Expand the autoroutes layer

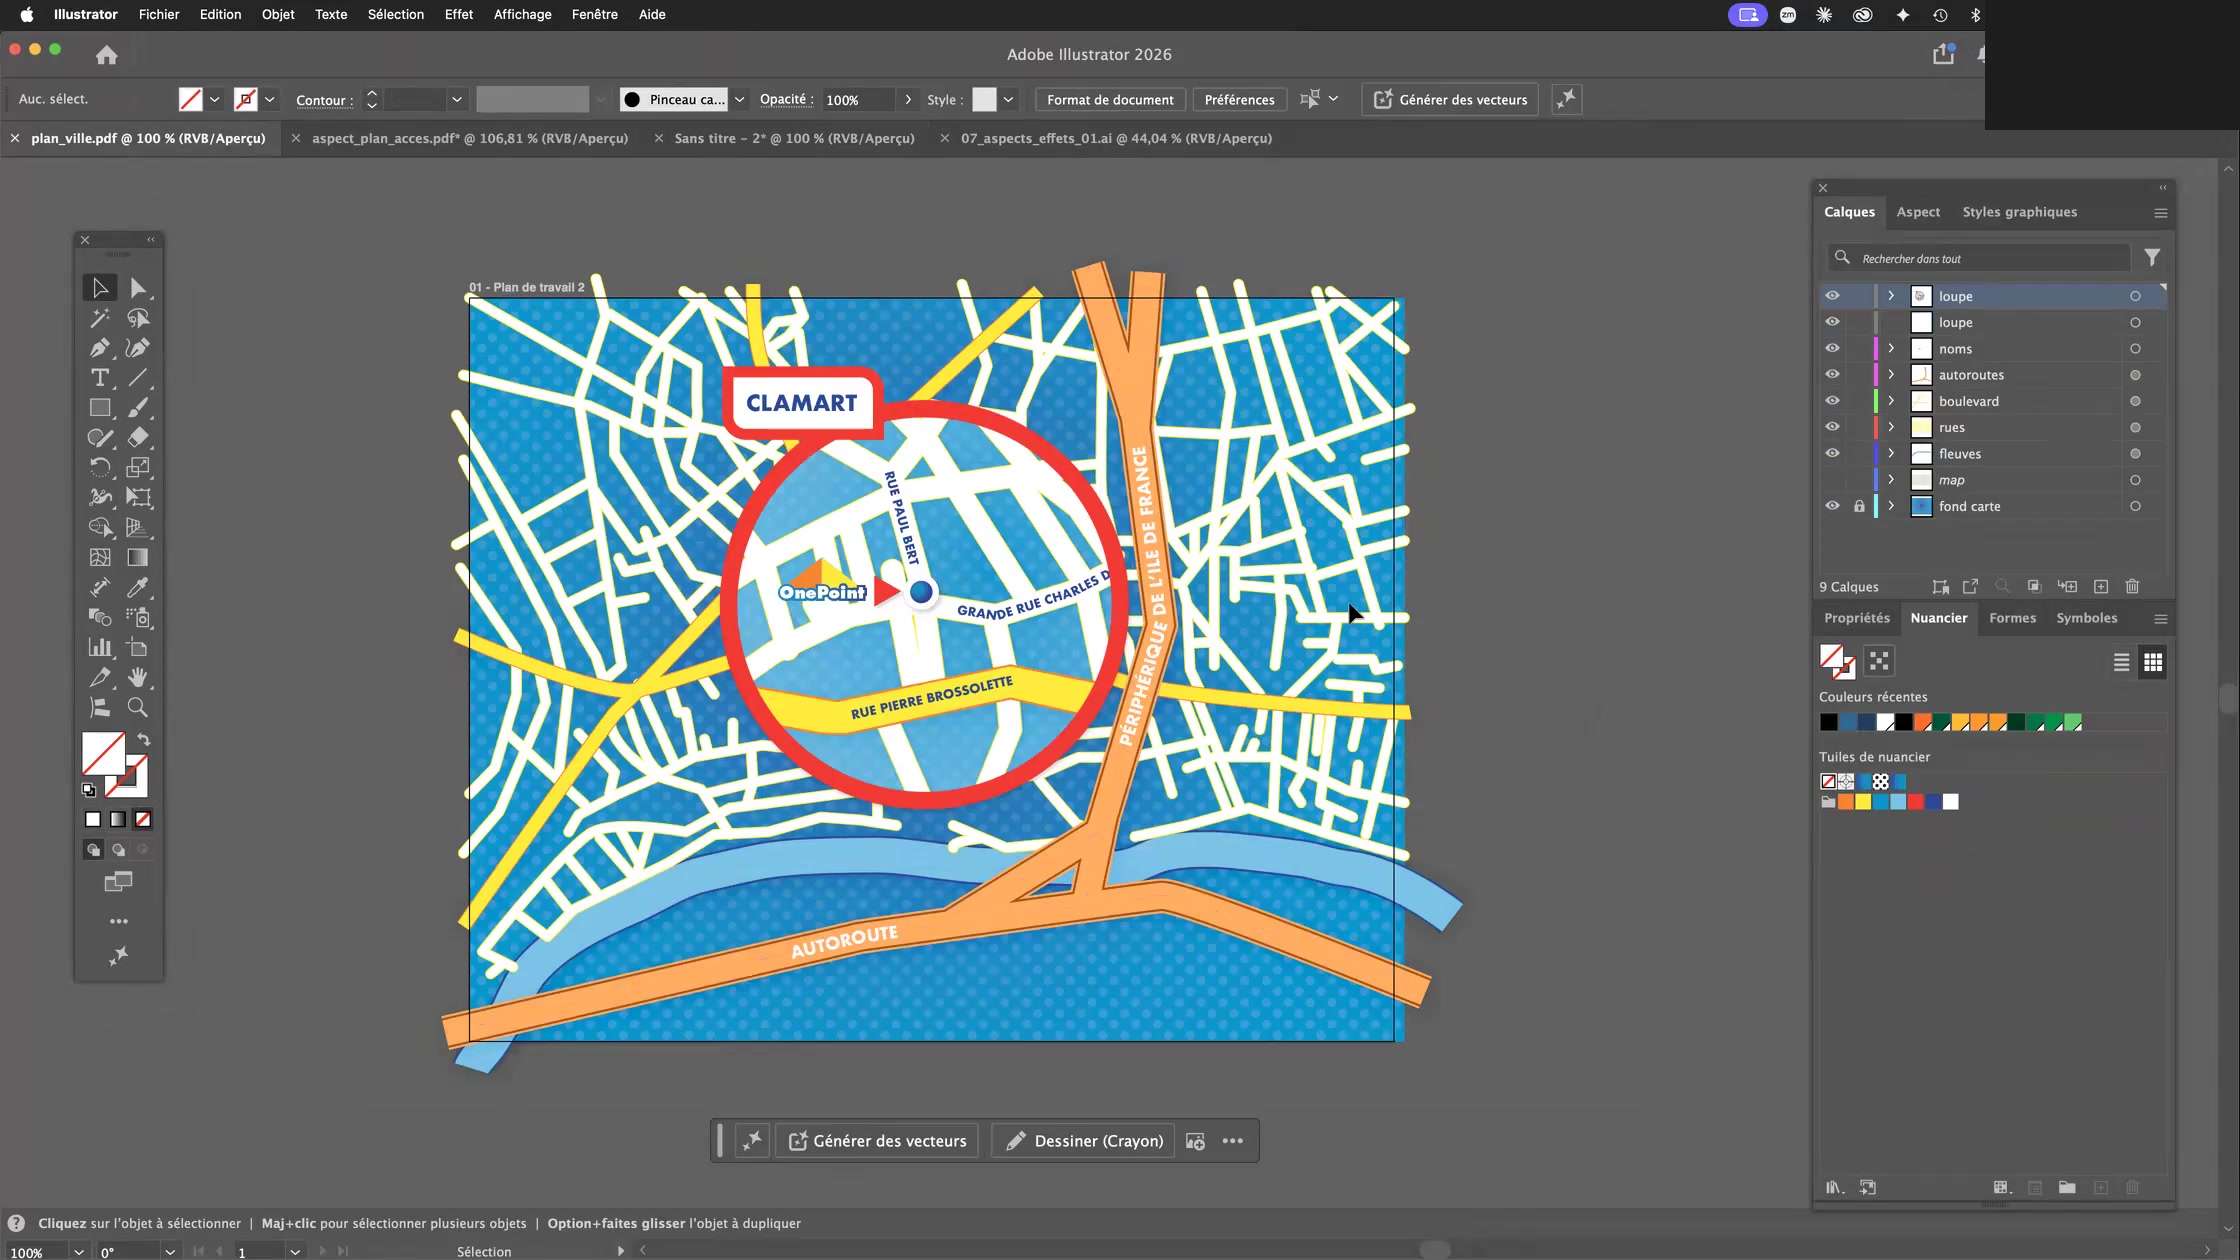[1891, 374]
